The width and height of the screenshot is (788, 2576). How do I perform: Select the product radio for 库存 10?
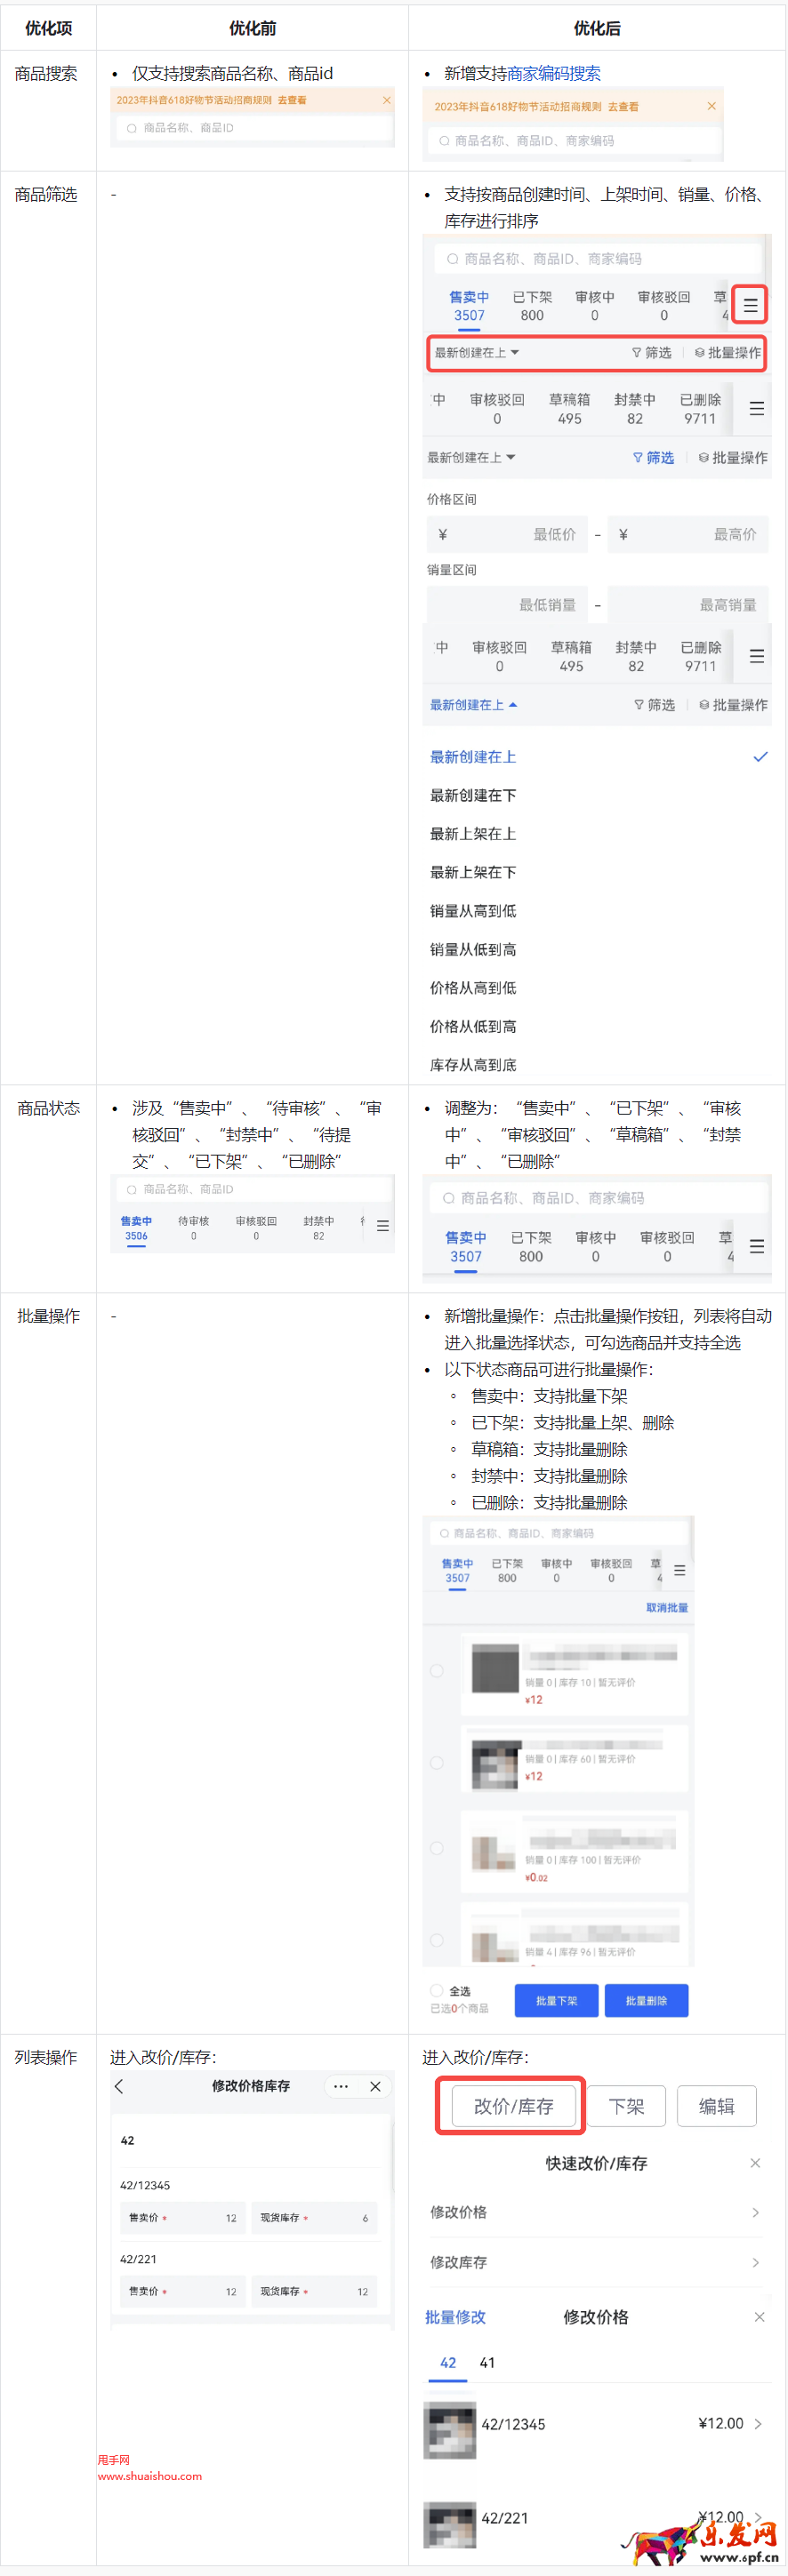pos(437,1671)
